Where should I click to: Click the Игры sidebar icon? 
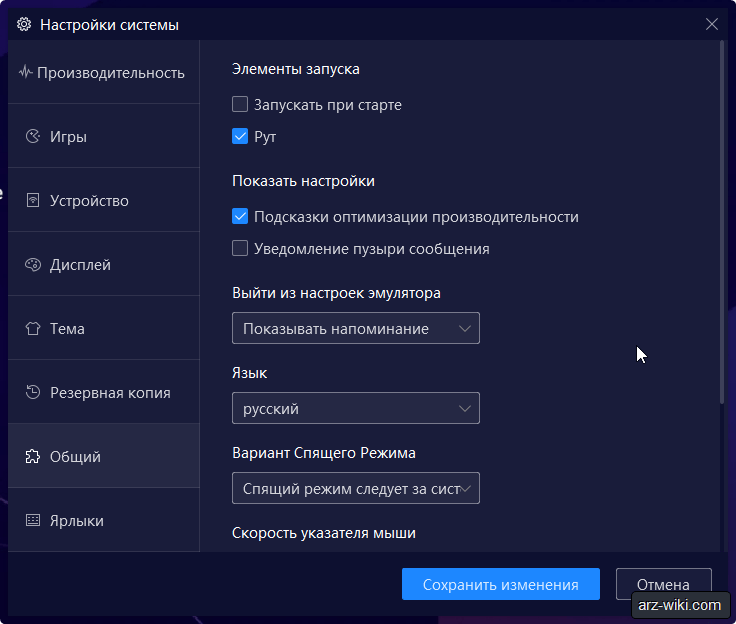pos(33,136)
